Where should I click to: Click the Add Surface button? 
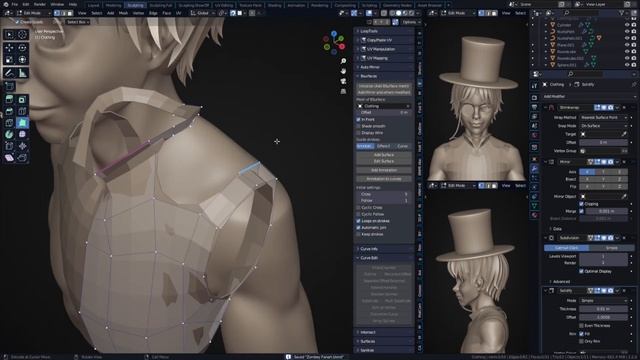click(x=384, y=155)
